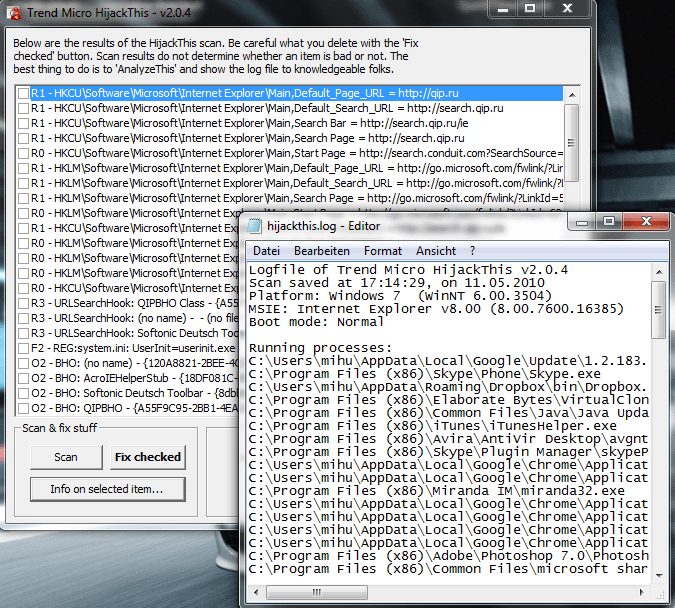Viewport: 675px width, 608px height.
Task: Click the Adobe\Photoshop 7.0 line in Editor
Action: [x=448, y=556]
